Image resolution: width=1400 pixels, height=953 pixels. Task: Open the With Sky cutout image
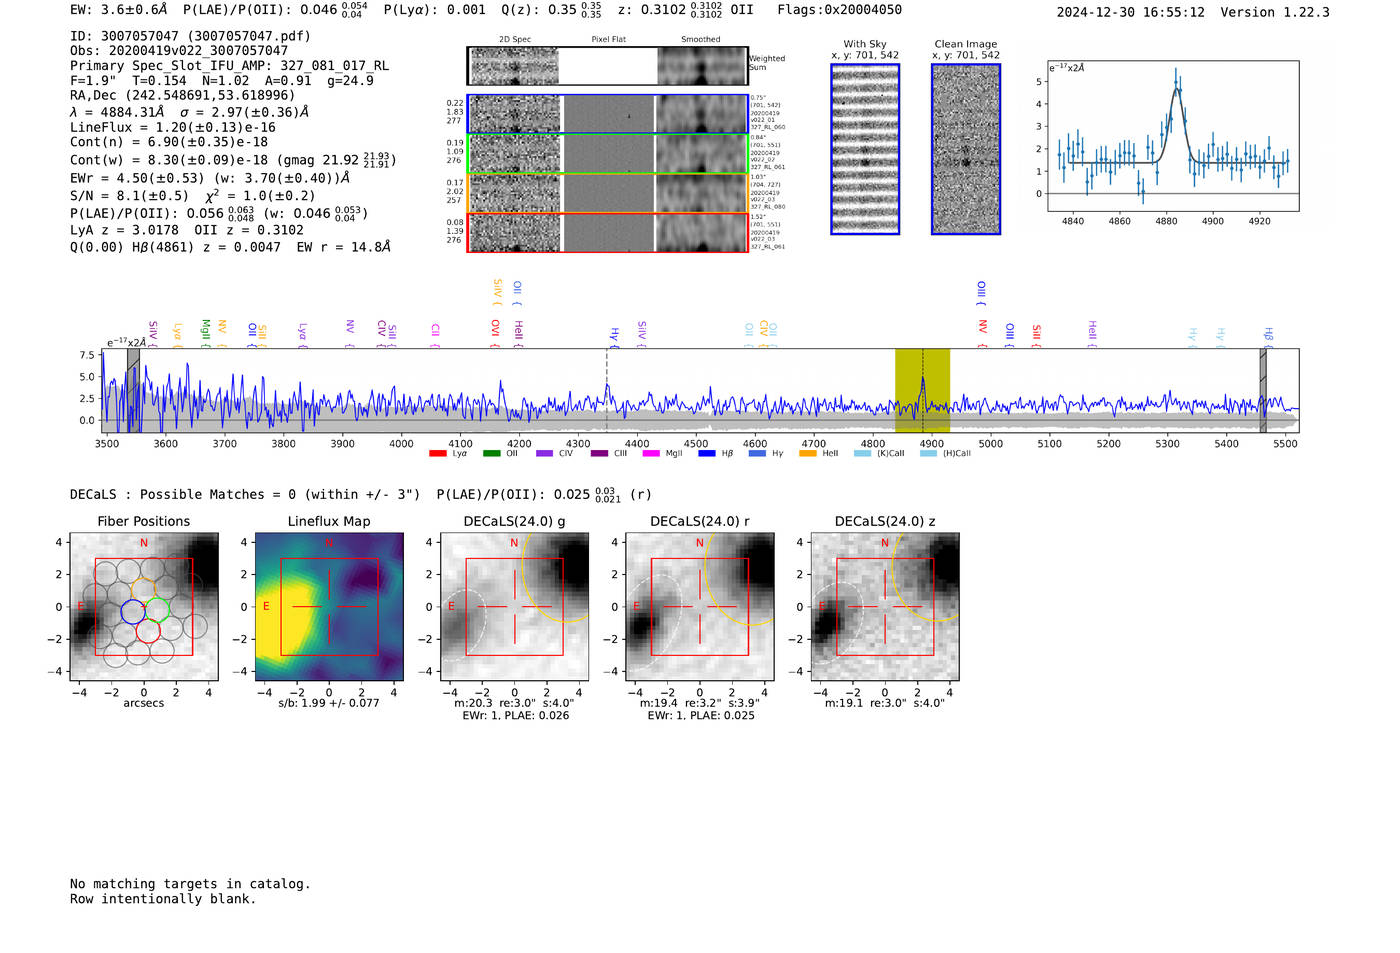pos(865,149)
